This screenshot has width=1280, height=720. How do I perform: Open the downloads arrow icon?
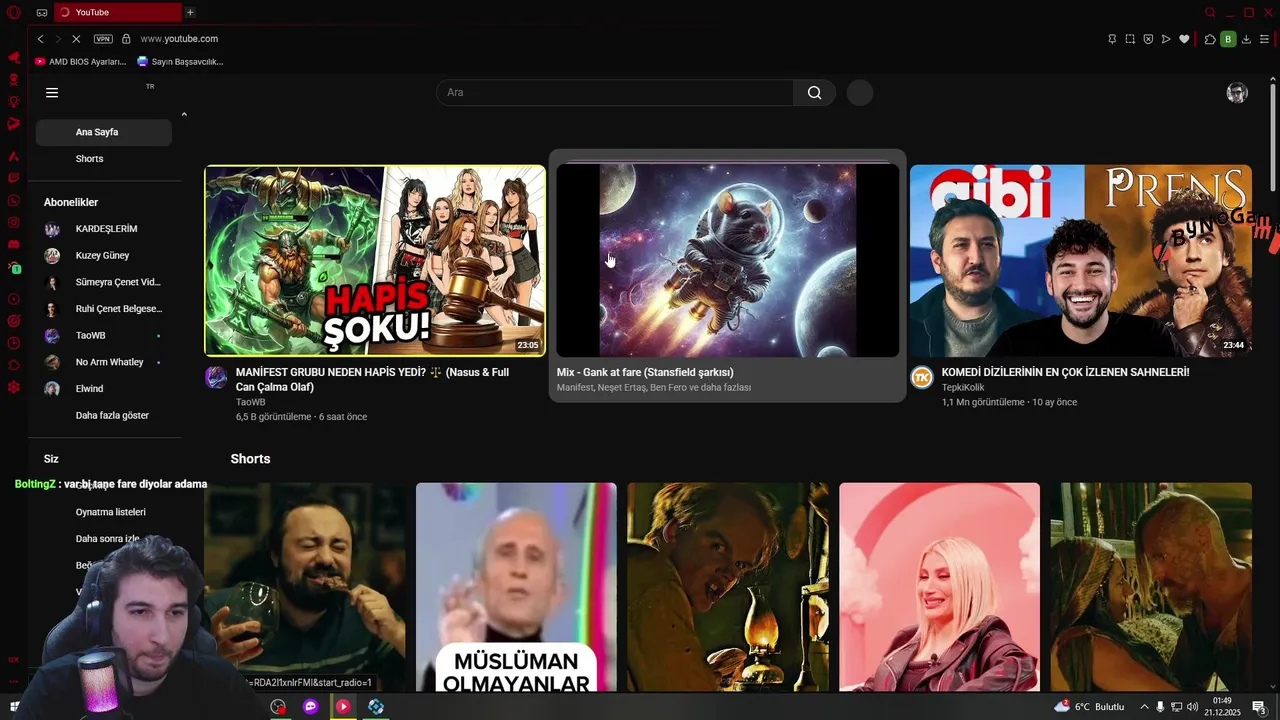(1246, 39)
